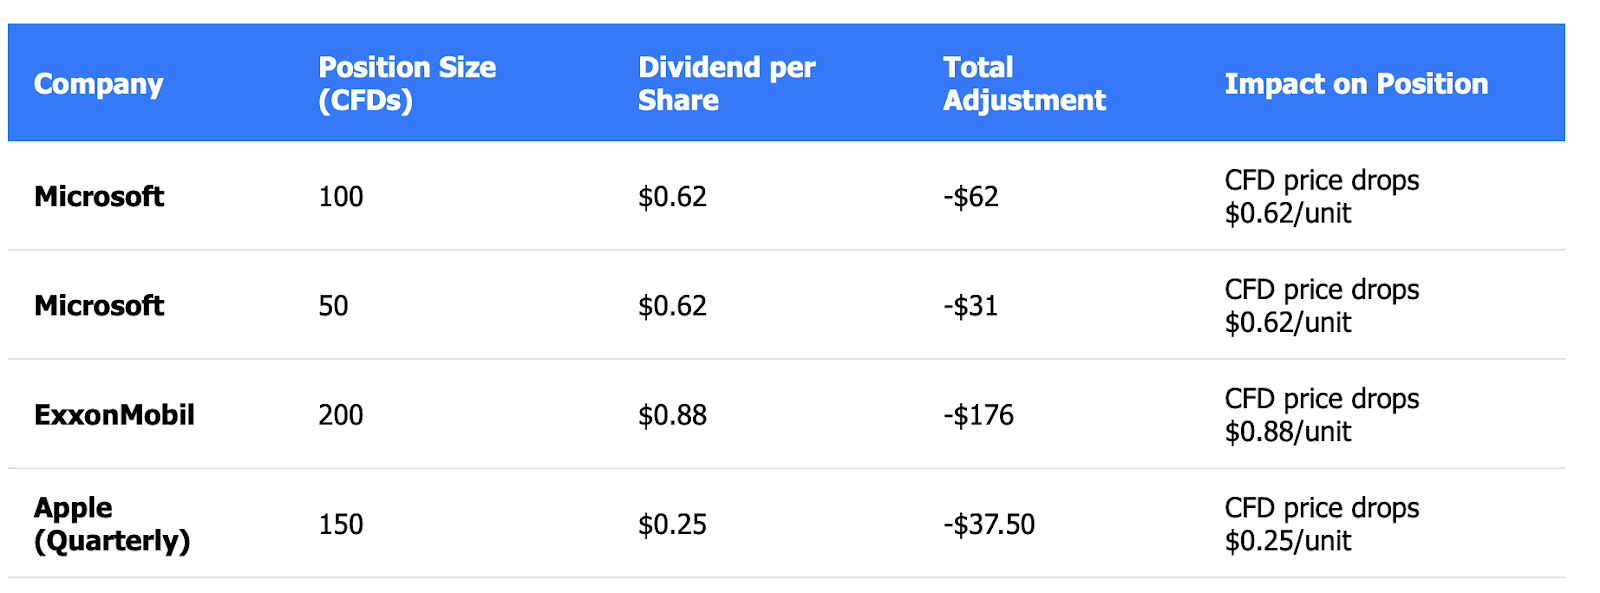
Task: Click the $0.25 dividend per share
Action: tap(672, 524)
